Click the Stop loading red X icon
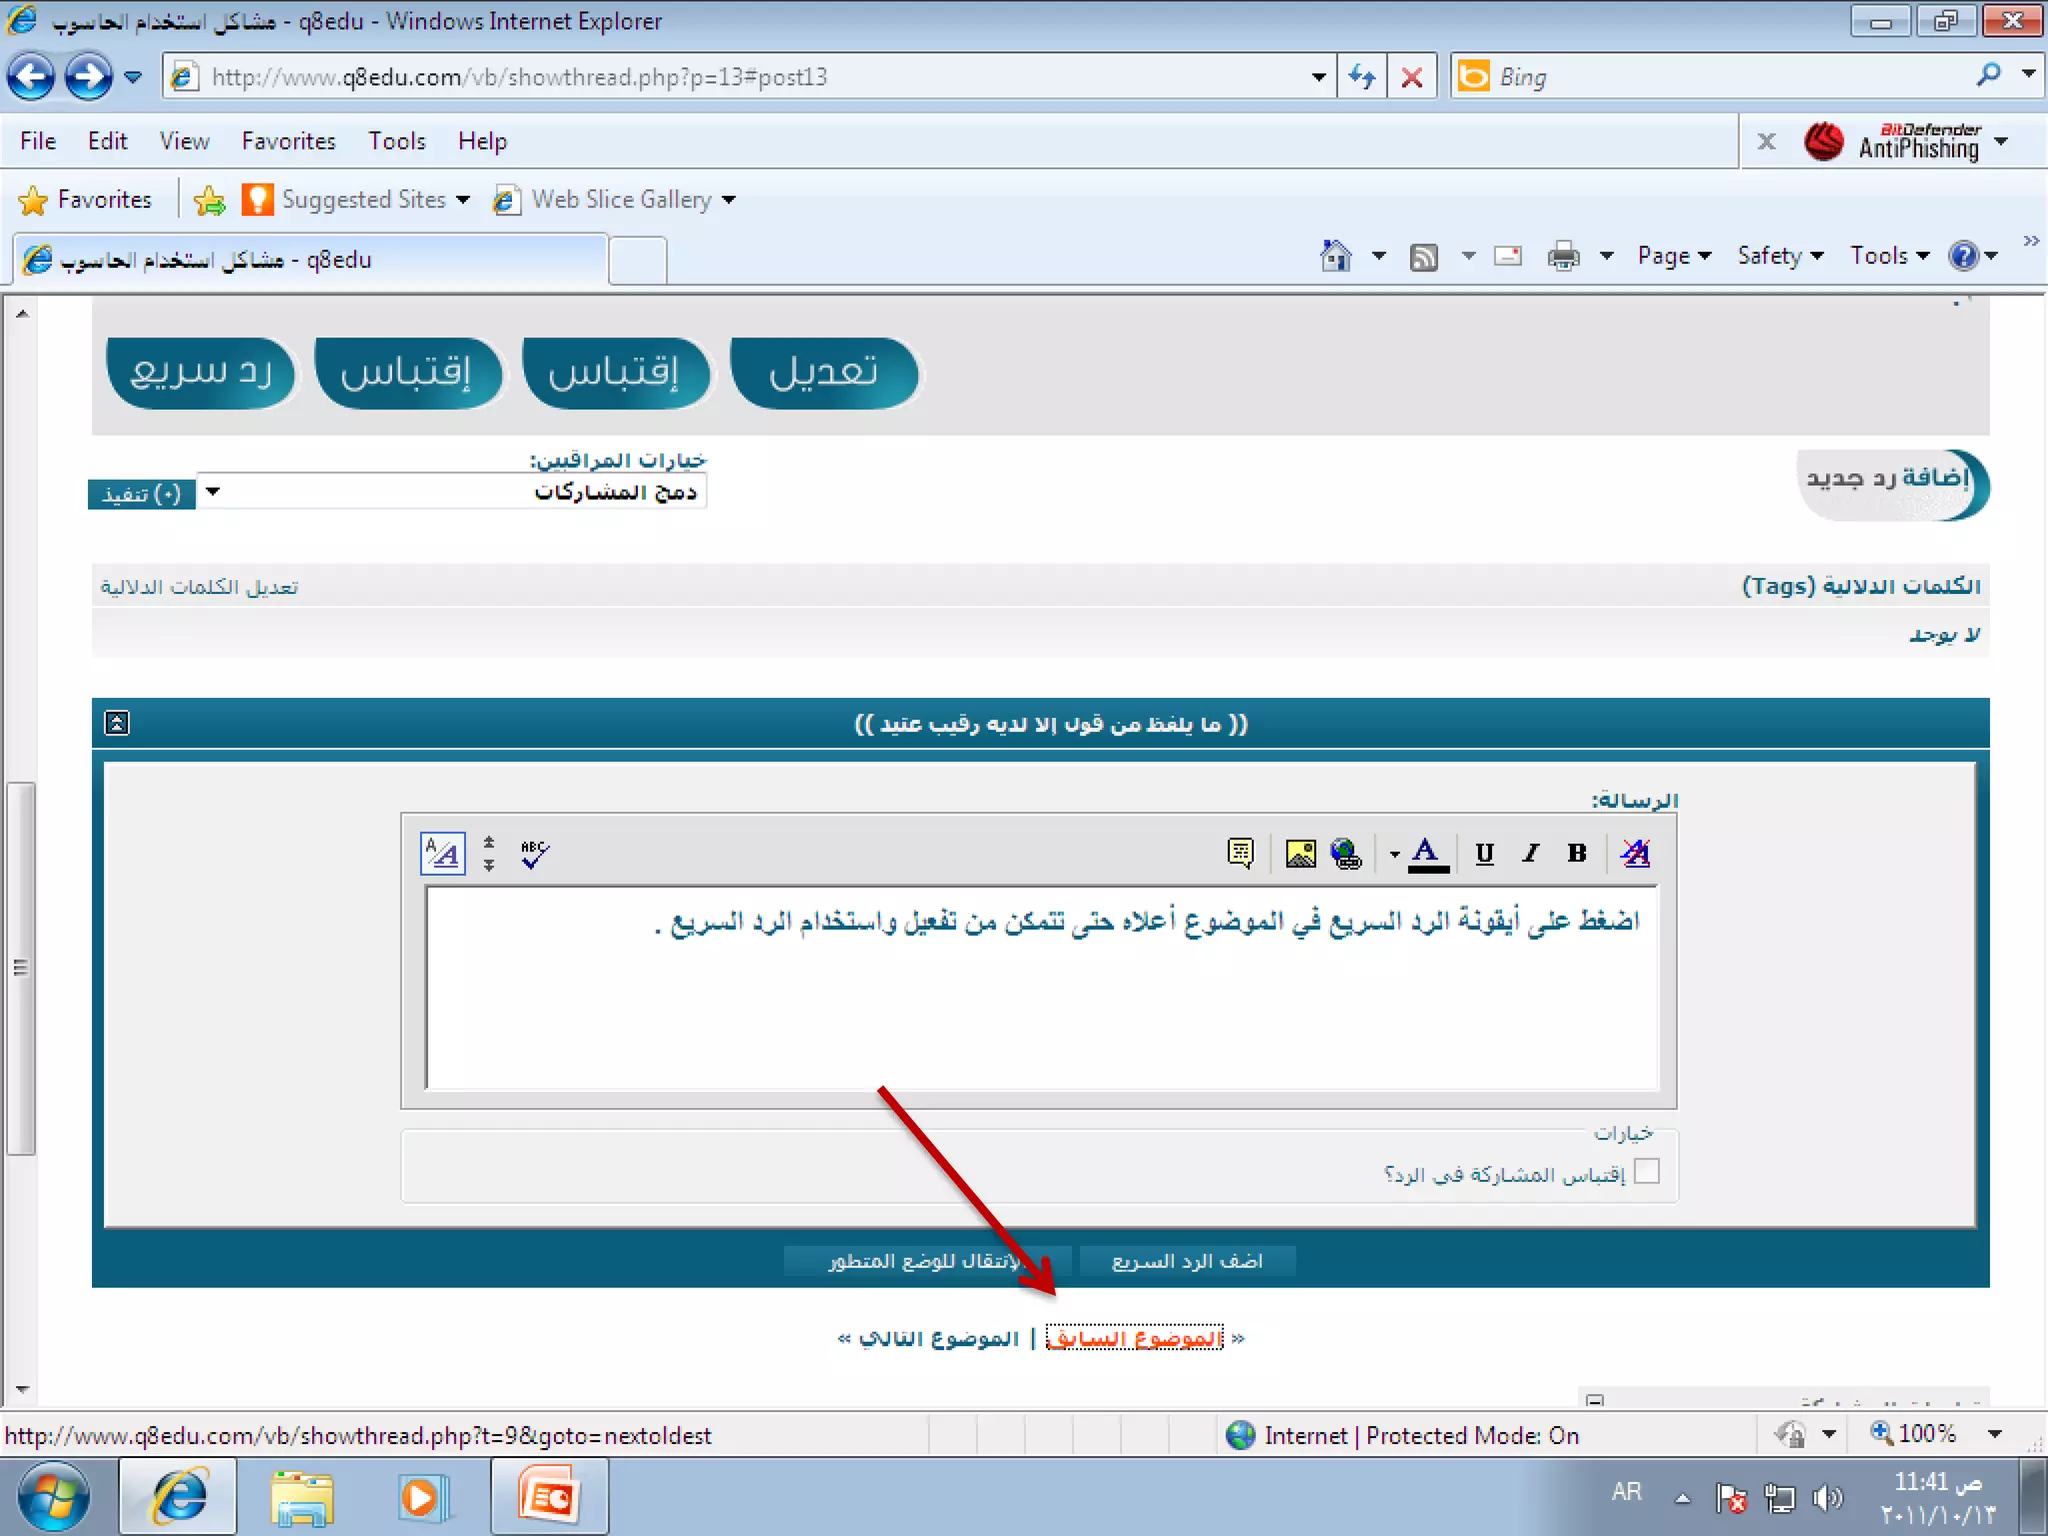This screenshot has width=2048, height=1536. click(x=1412, y=76)
